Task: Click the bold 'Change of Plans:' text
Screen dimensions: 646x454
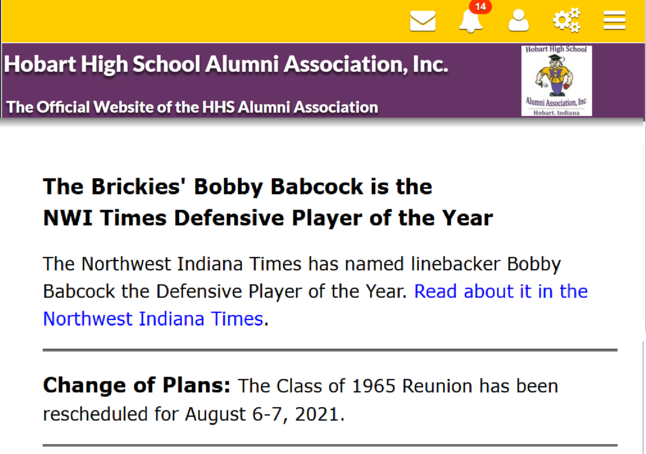Action: click(x=137, y=386)
